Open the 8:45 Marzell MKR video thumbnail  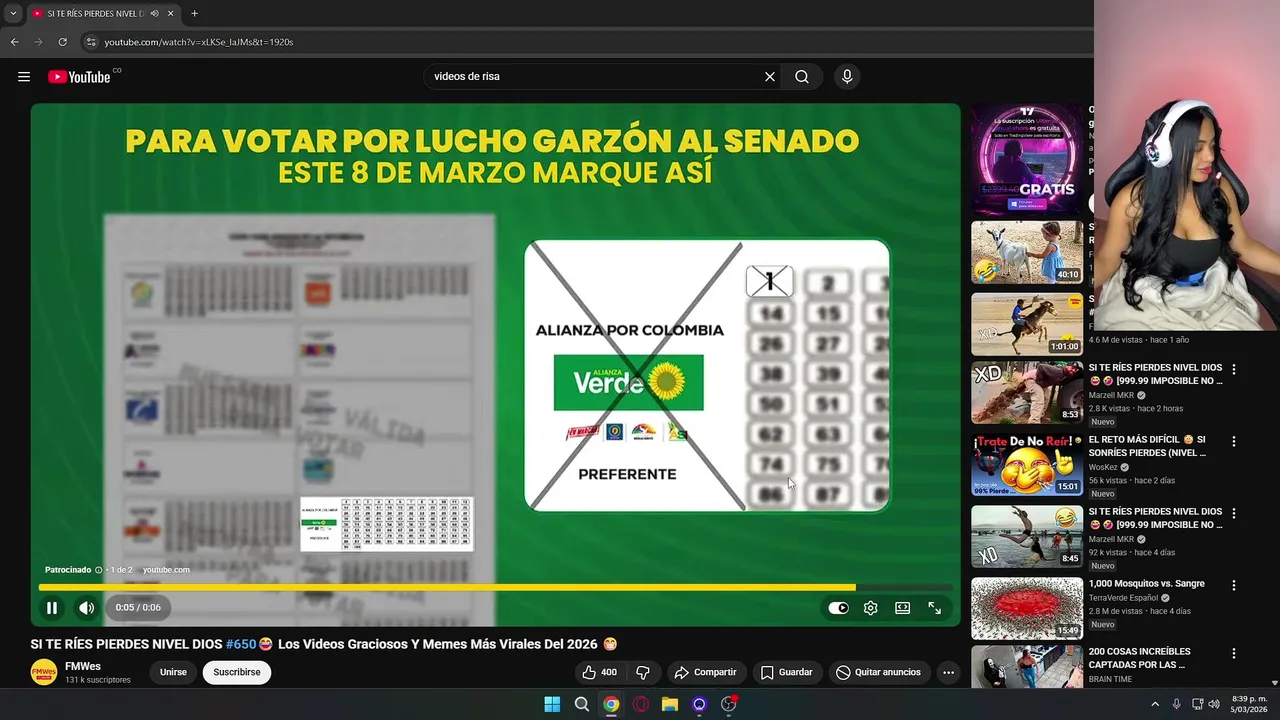click(x=1027, y=537)
